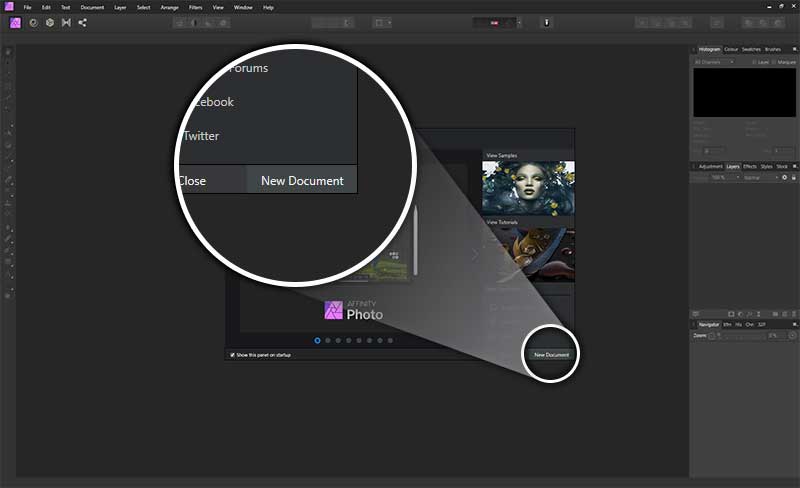Click the Export Persona share icon
Screen dimensions: 800x488
[83, 23]
